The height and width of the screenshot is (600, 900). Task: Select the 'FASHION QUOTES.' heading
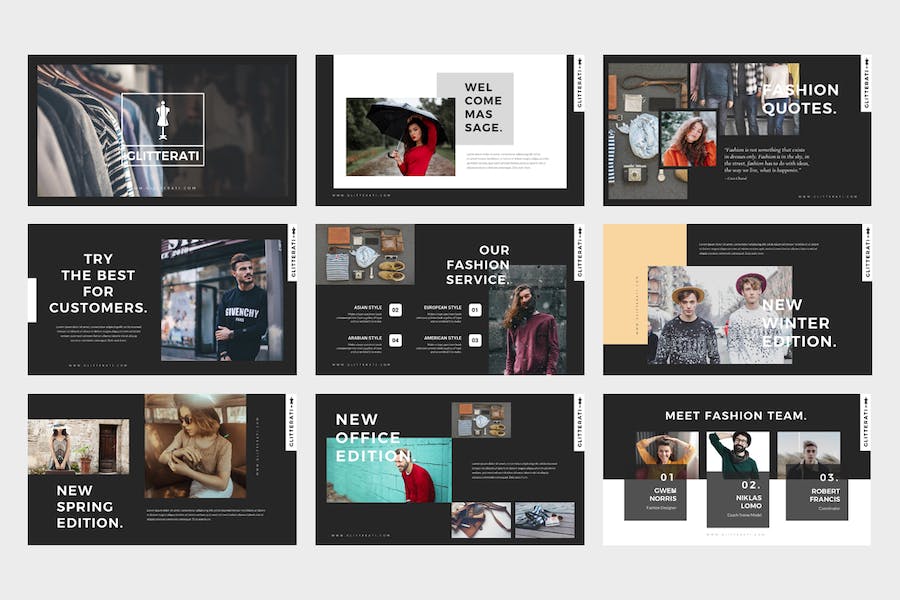click(x=801, y=99)
